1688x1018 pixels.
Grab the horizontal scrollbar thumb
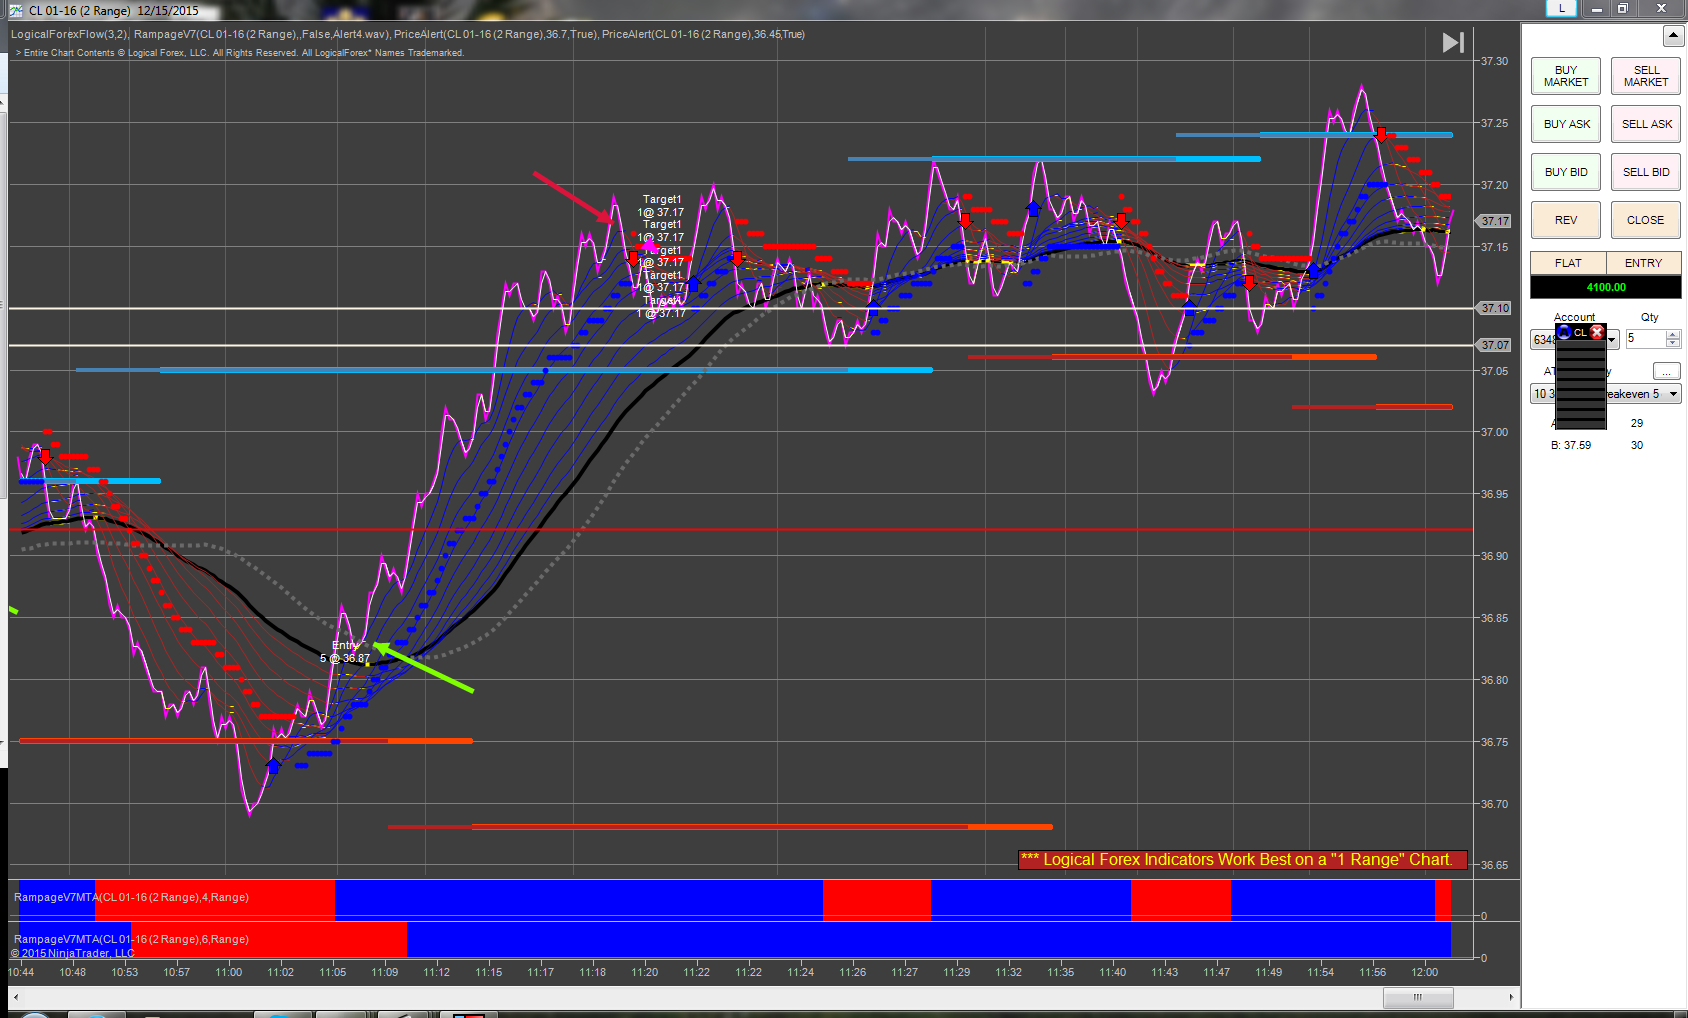pyautogui.click(x=1418, y=997)
